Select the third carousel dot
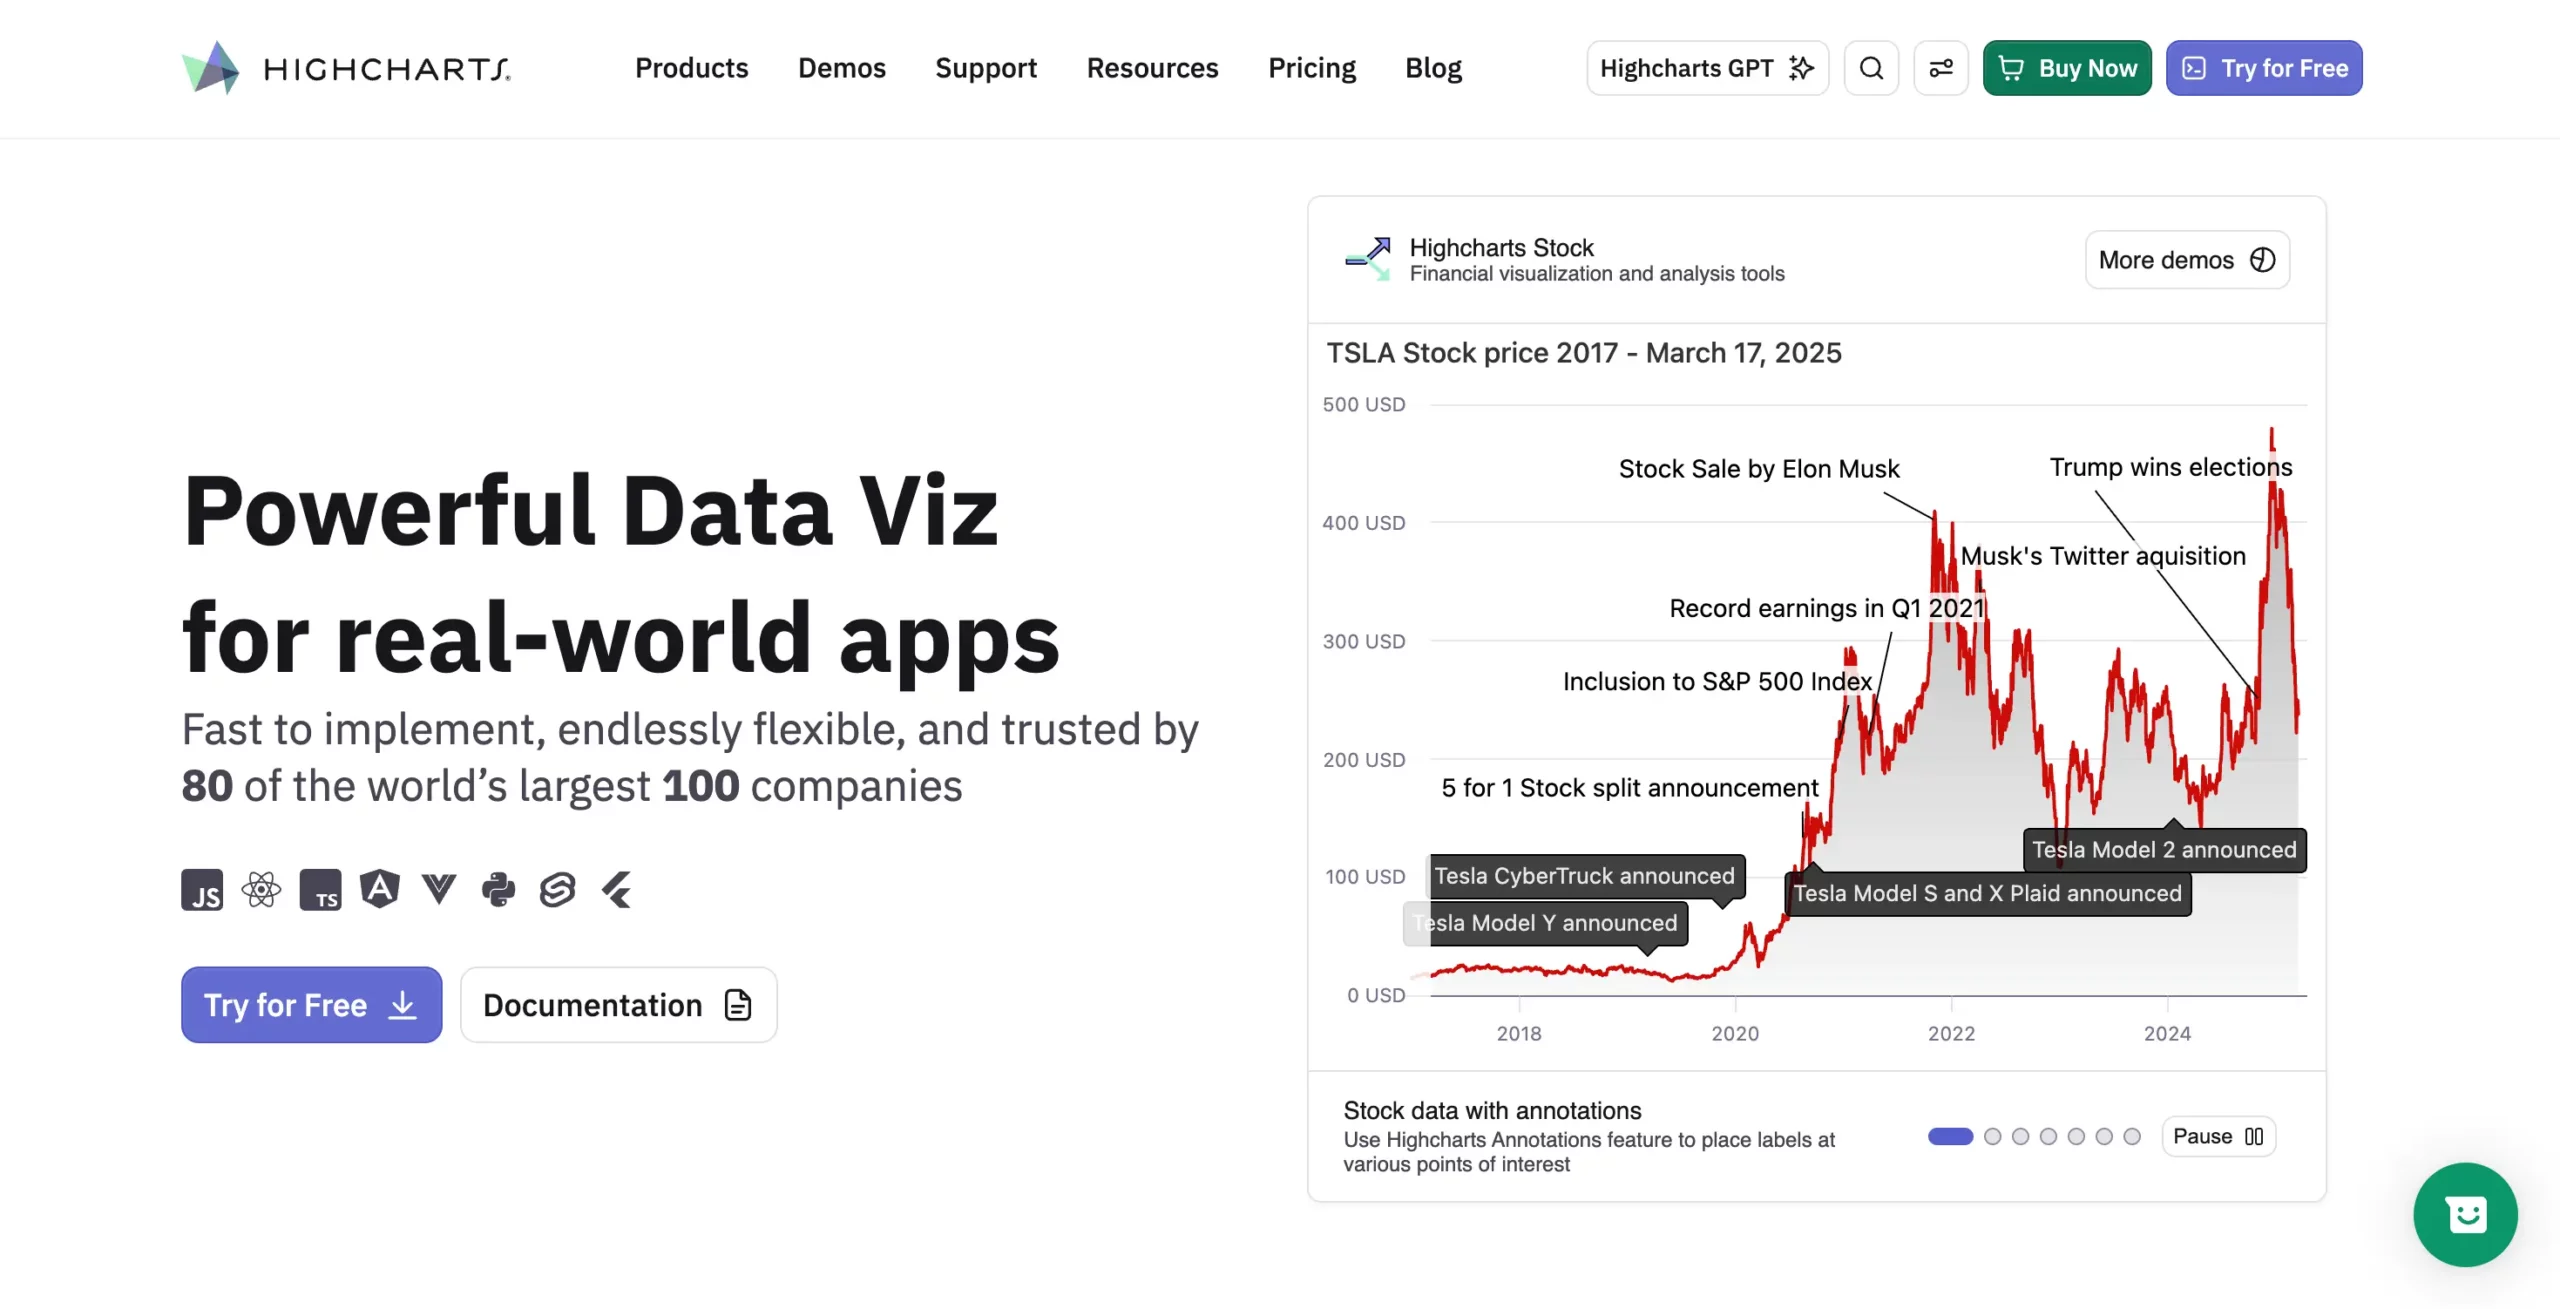Image resolution: width=2560 pixels, height=1309 pixels. click(x=2020, y=1136)
